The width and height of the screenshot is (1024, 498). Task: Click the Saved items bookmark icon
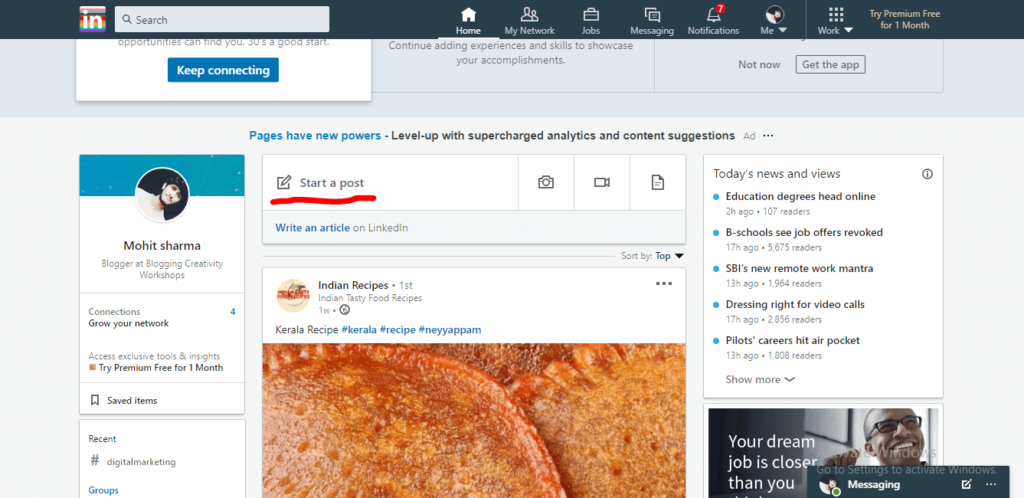(x=95, y=400)
